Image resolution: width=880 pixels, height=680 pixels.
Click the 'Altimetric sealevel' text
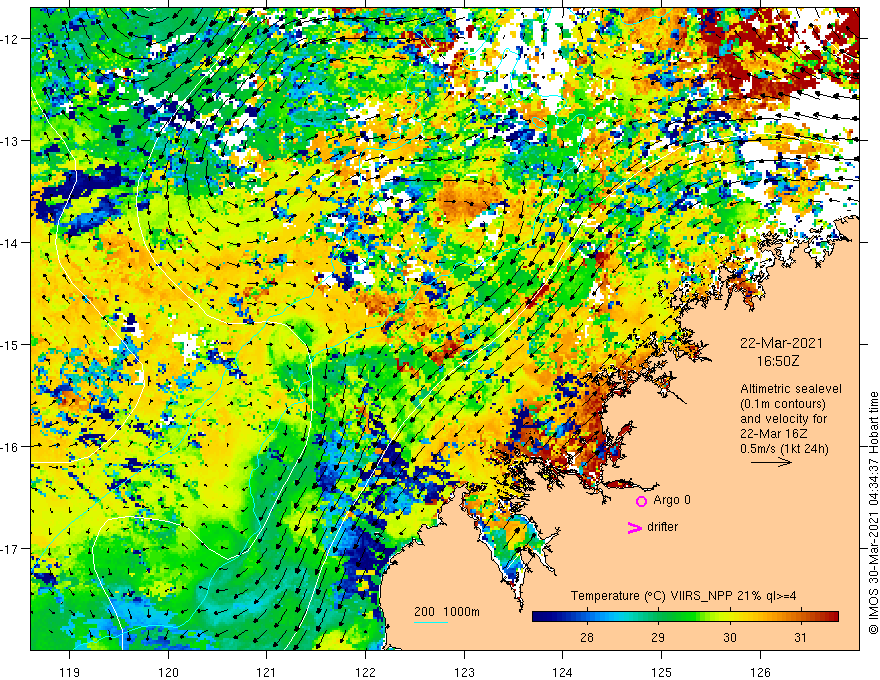click(791, 389)
